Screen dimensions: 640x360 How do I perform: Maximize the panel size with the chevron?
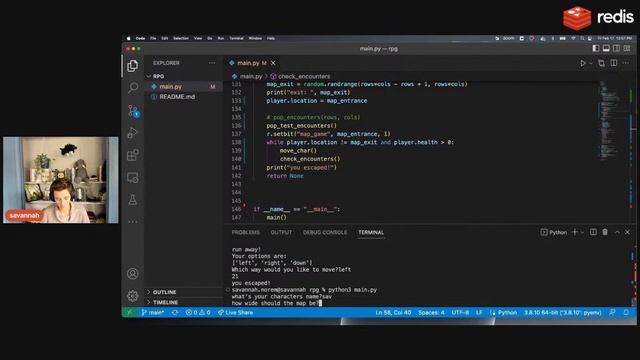(x=617, y=232)
